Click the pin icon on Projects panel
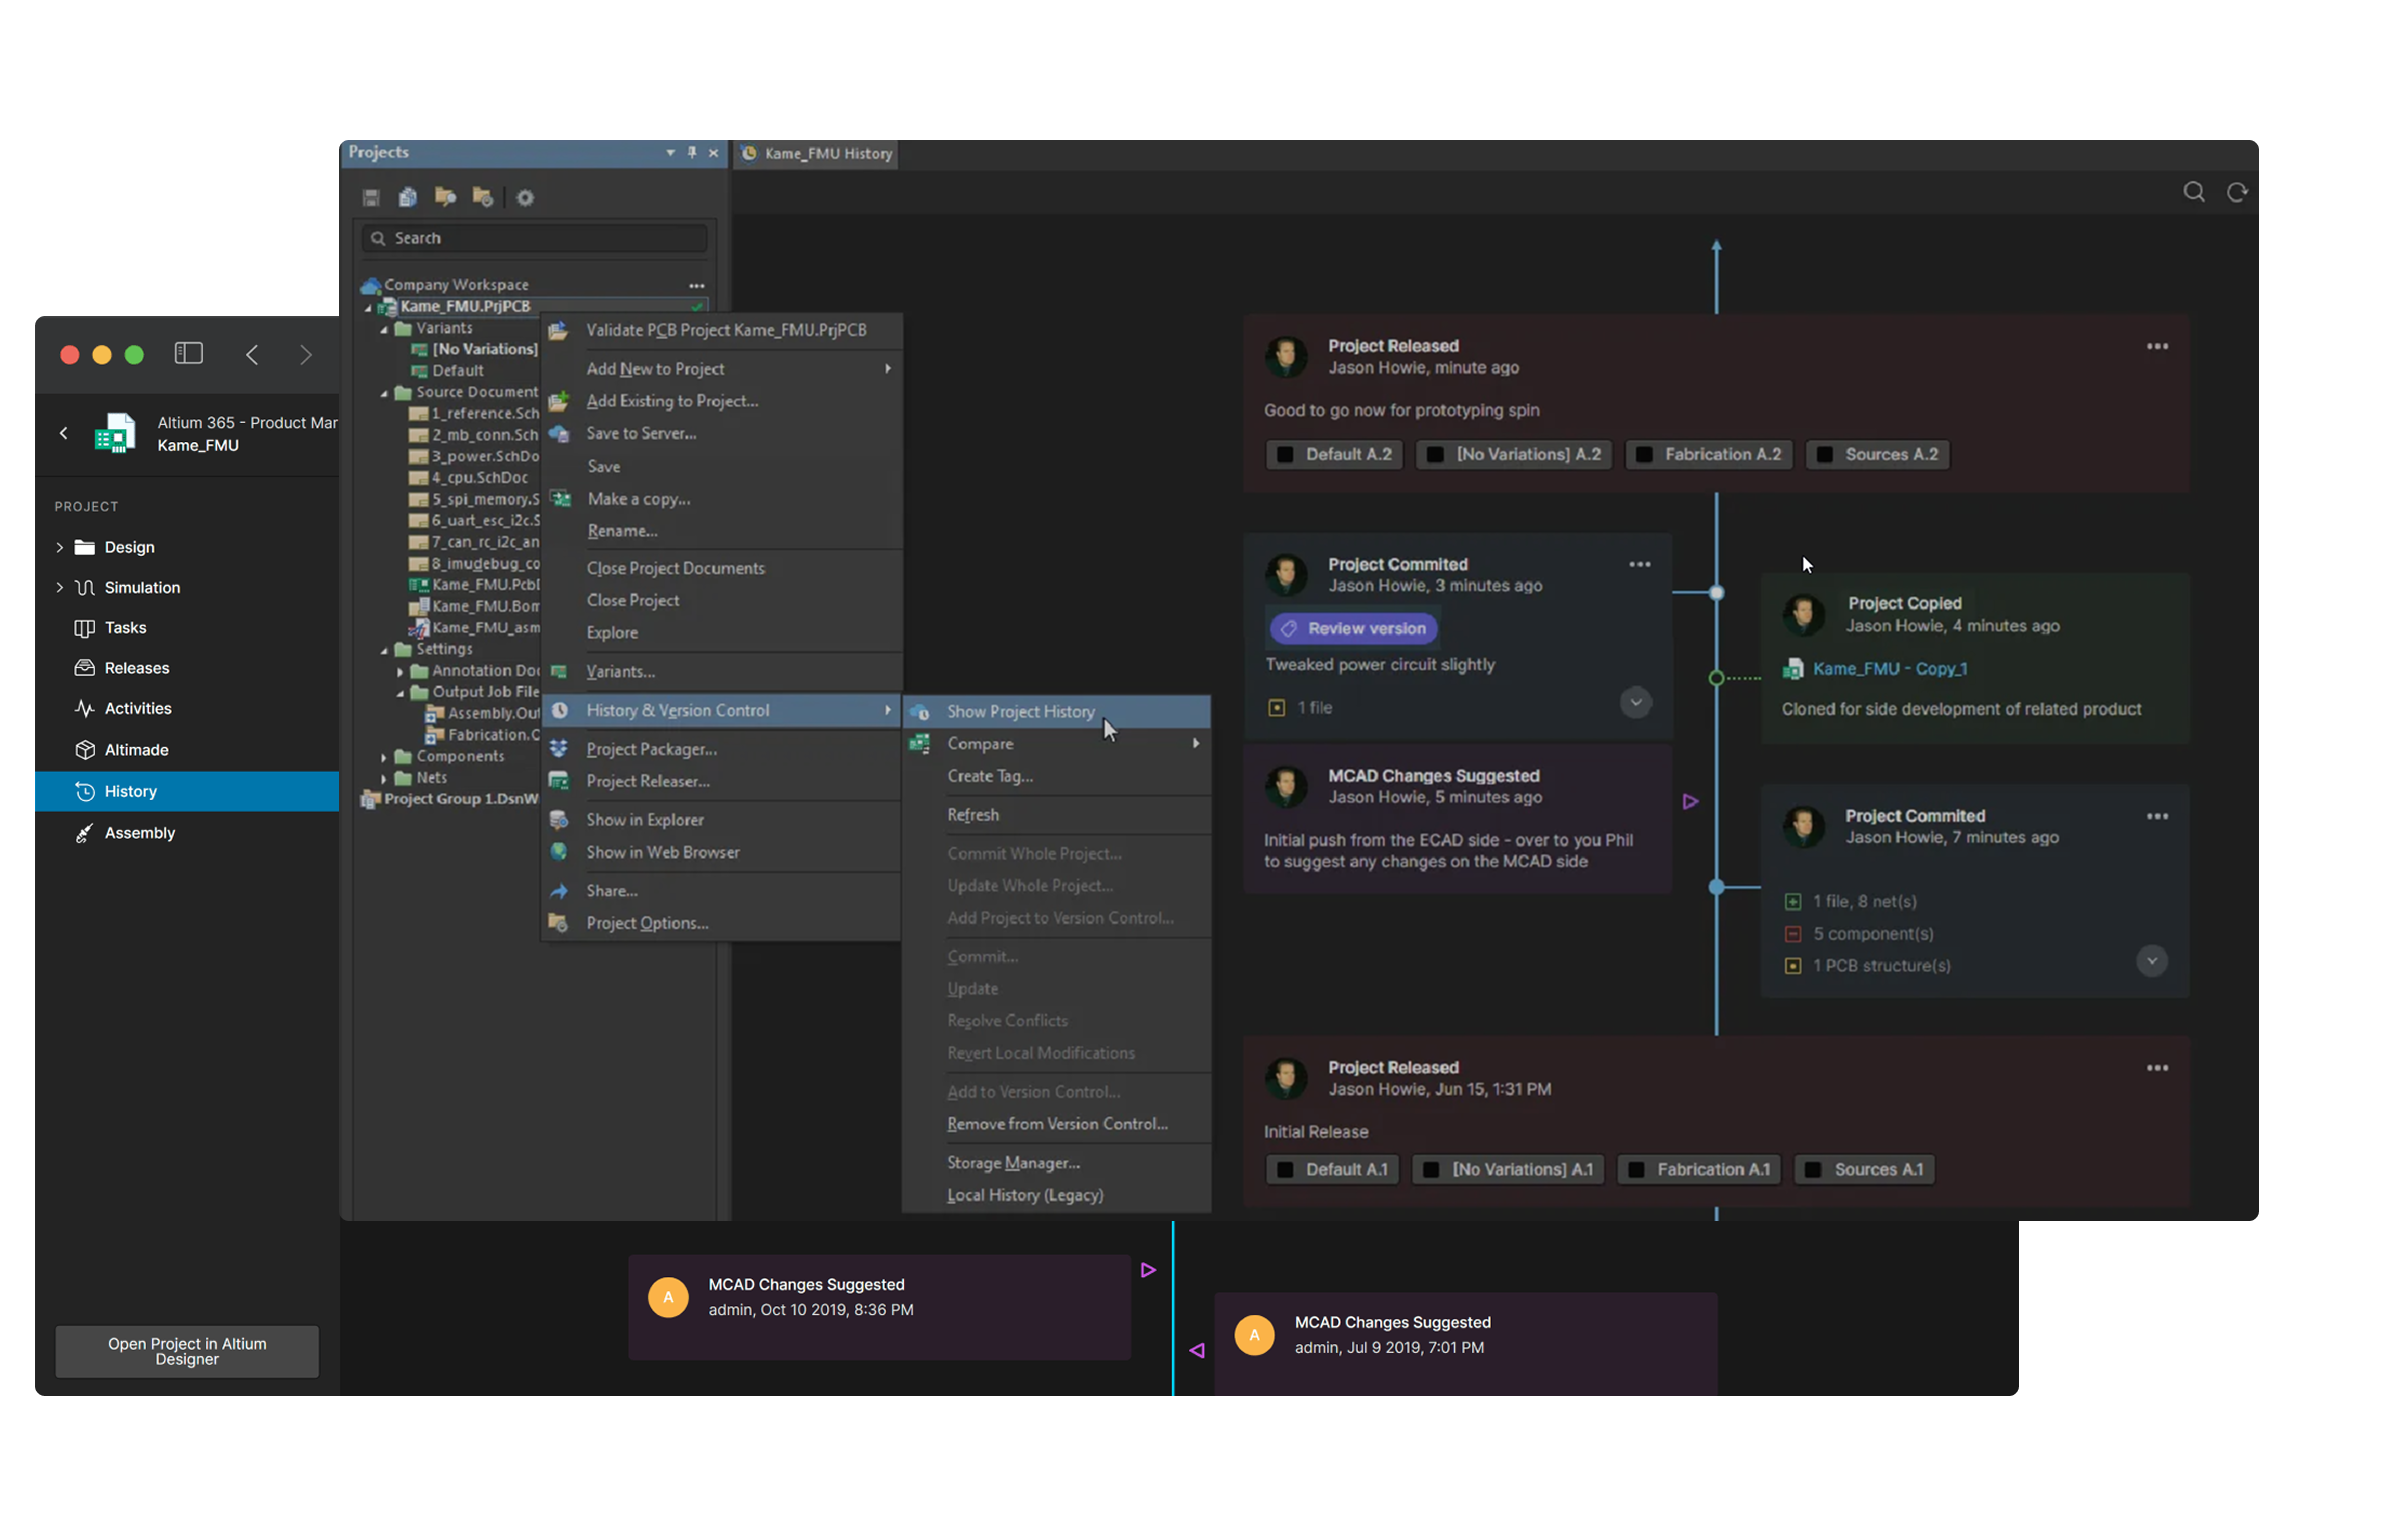 [691, 153]
